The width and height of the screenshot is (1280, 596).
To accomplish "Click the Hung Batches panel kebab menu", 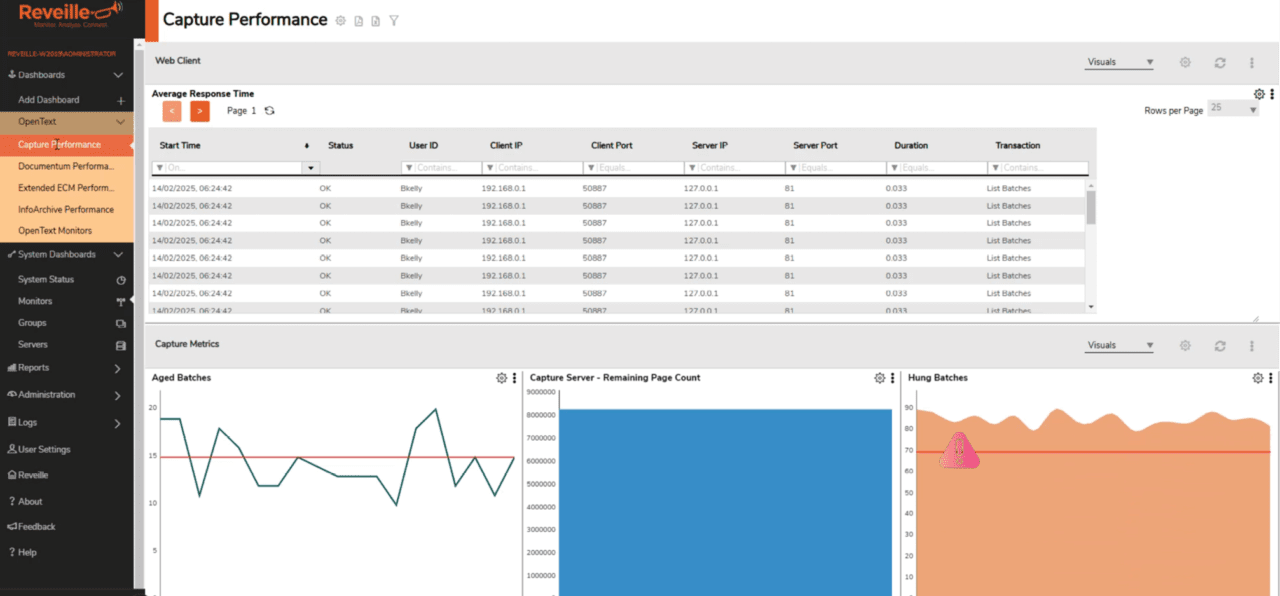I will [x=1269, y=378].
